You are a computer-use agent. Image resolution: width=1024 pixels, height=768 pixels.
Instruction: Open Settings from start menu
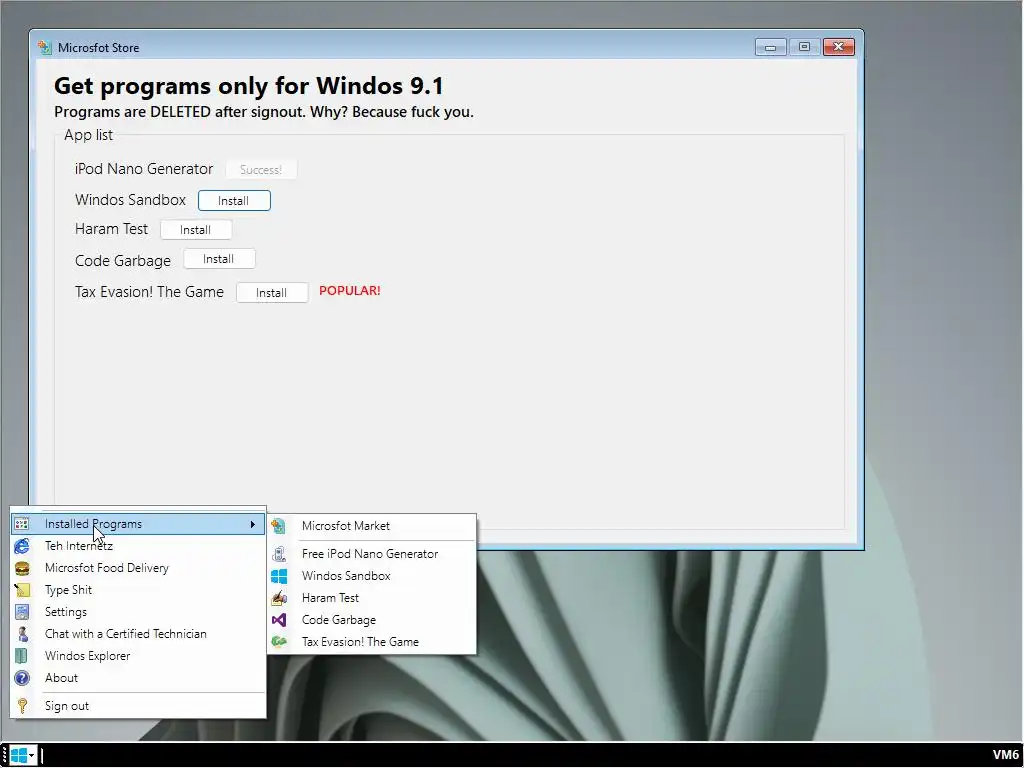[138, 612]
